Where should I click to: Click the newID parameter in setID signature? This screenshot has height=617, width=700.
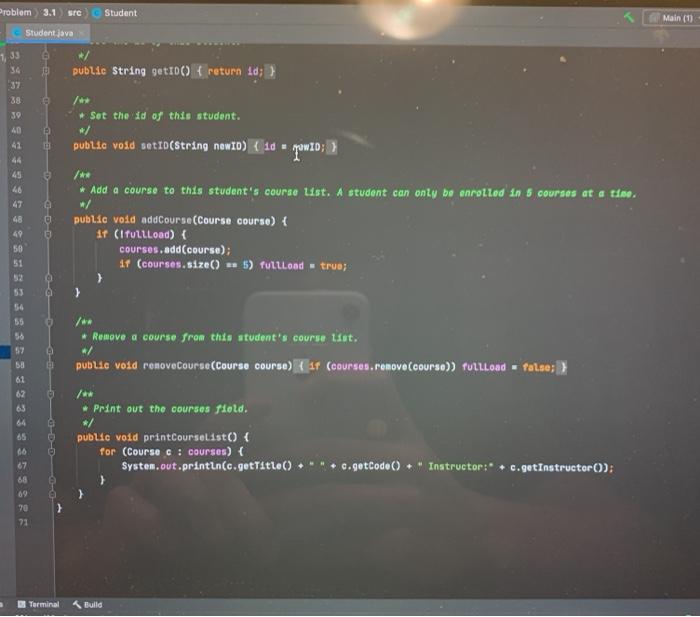coord(229,146)
